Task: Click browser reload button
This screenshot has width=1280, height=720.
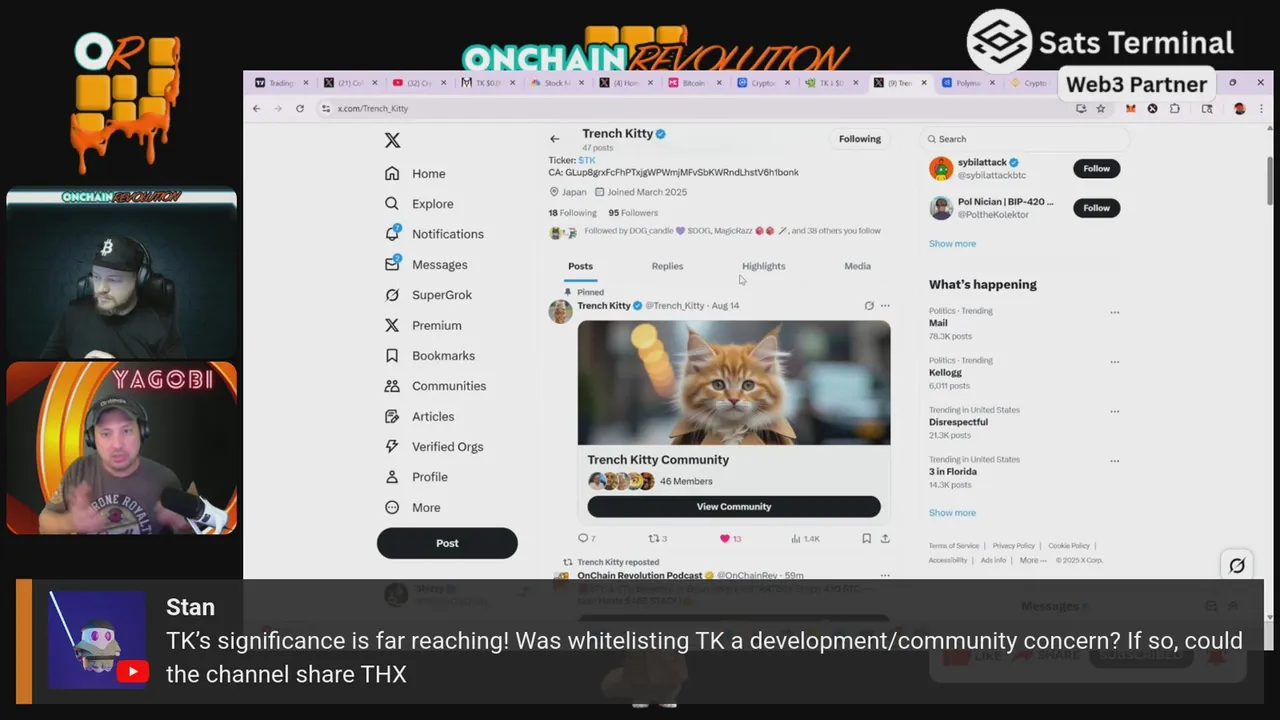Action: point(299,108)
